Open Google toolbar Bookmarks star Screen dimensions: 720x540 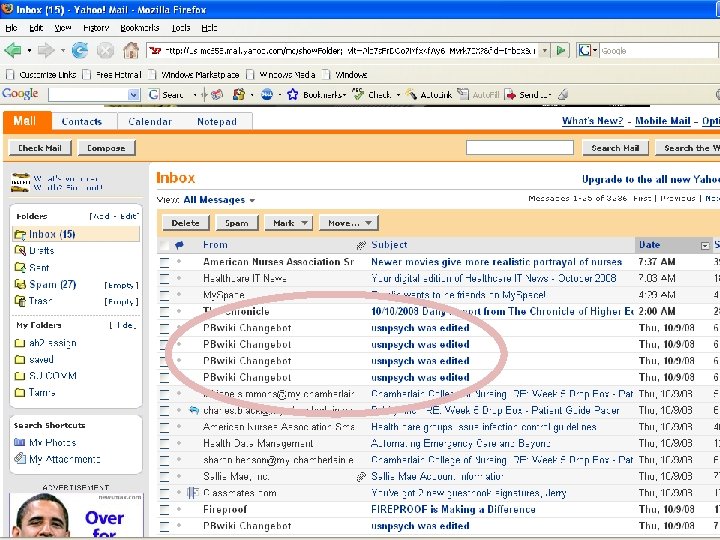(292, 95)
